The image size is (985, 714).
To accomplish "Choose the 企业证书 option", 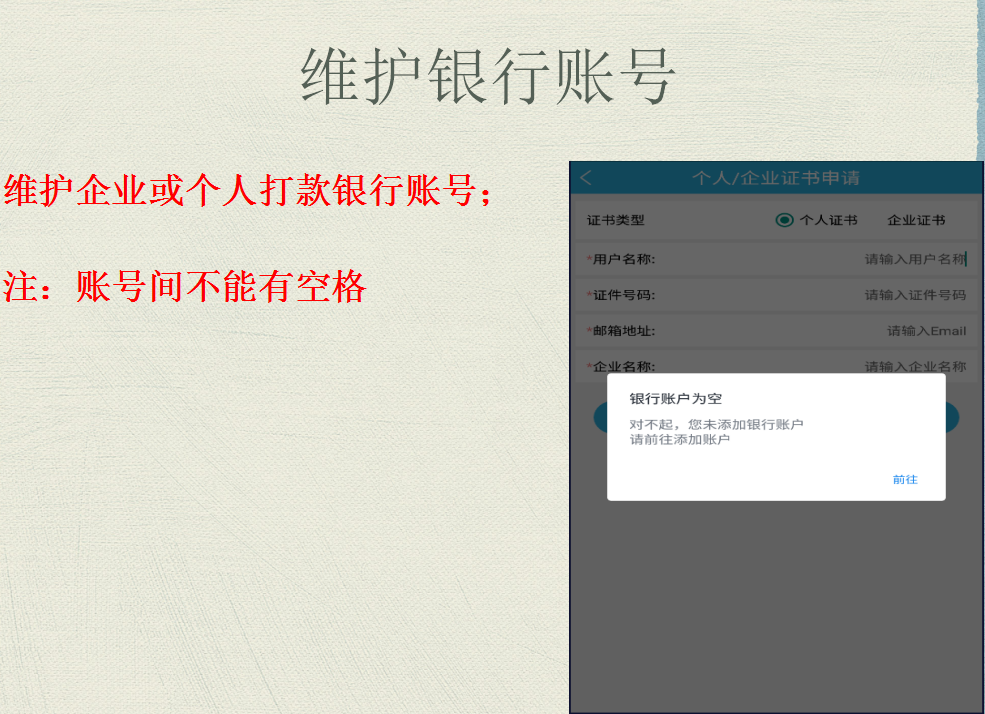I will [x=916, y=220].
